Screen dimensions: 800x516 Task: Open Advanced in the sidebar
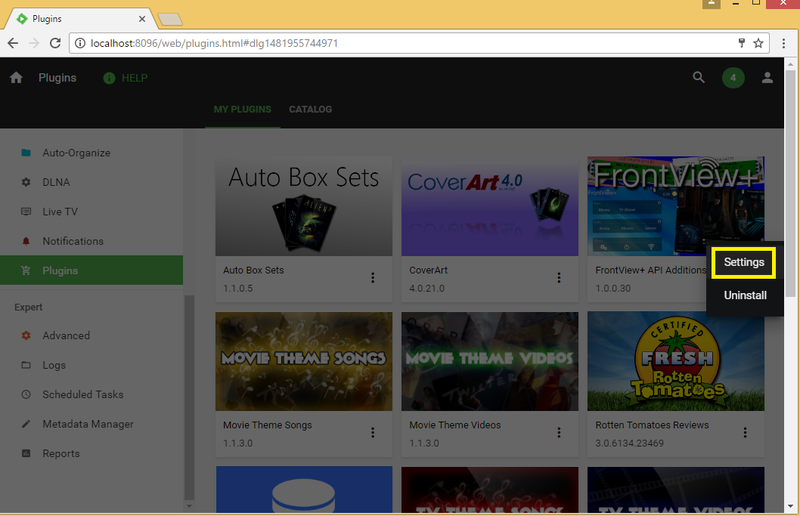(91, 335)
